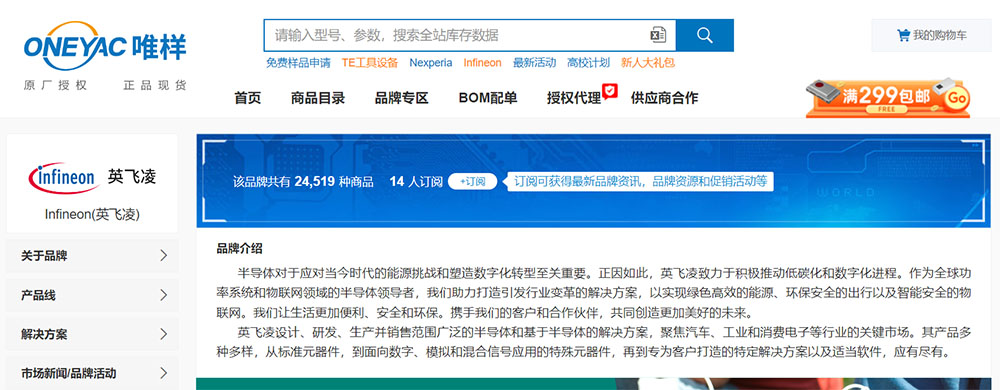Open the 免费样品申请 link

298,62
